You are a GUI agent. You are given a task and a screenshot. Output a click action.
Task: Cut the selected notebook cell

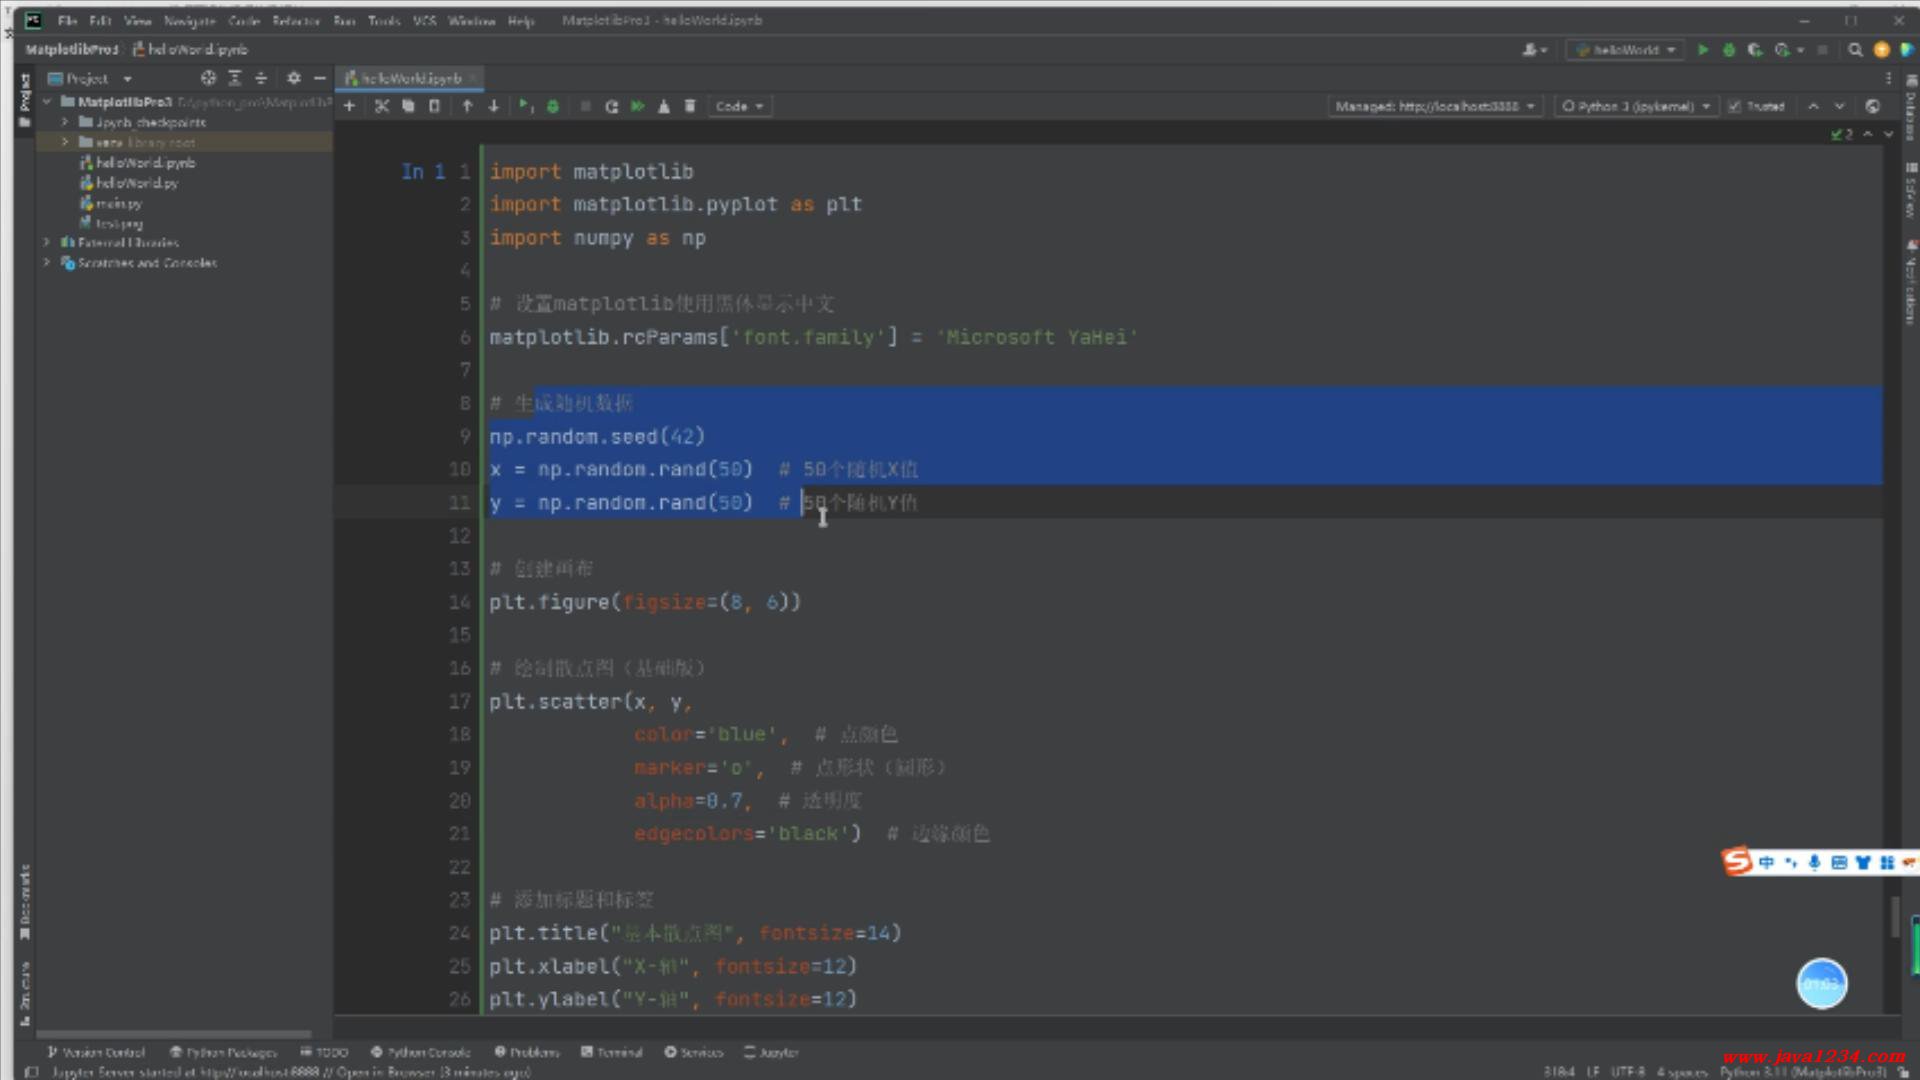tap(381, 106)
